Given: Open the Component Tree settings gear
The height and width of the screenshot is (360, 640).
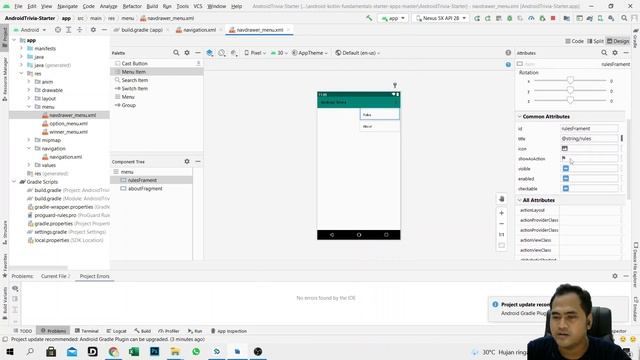Looking at the screenshot, I should click(x=187, y=161).
